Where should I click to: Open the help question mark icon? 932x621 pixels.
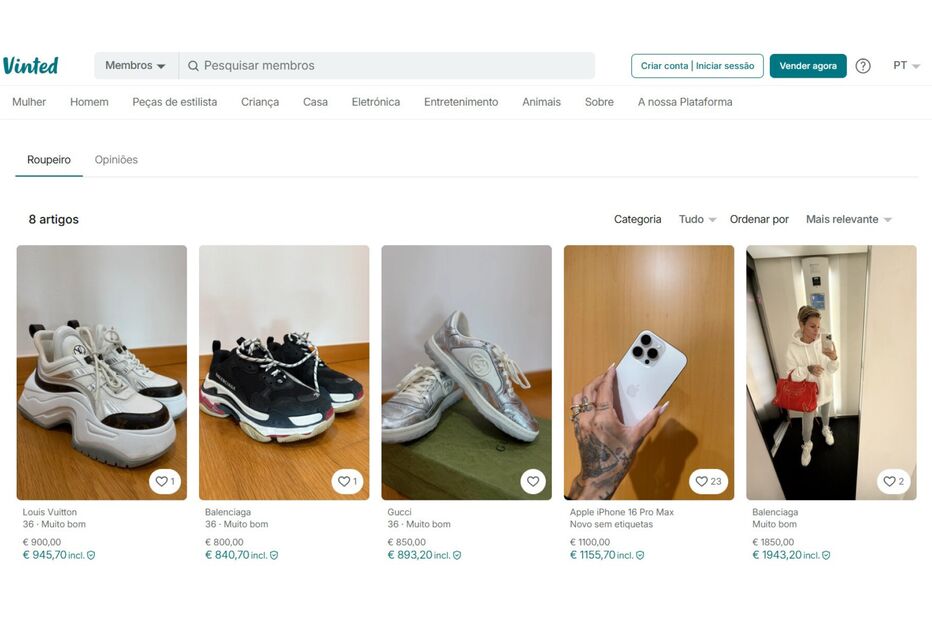[x=863, y=66]
